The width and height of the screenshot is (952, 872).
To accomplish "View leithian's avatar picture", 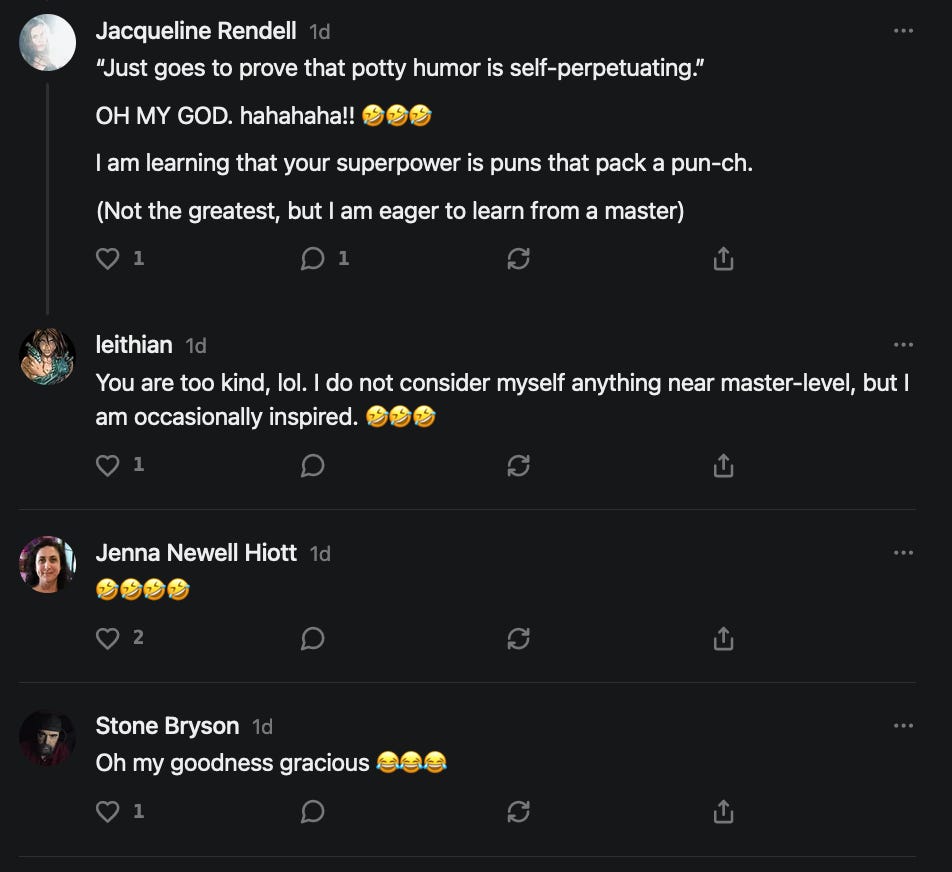I will tap(47, 356).
